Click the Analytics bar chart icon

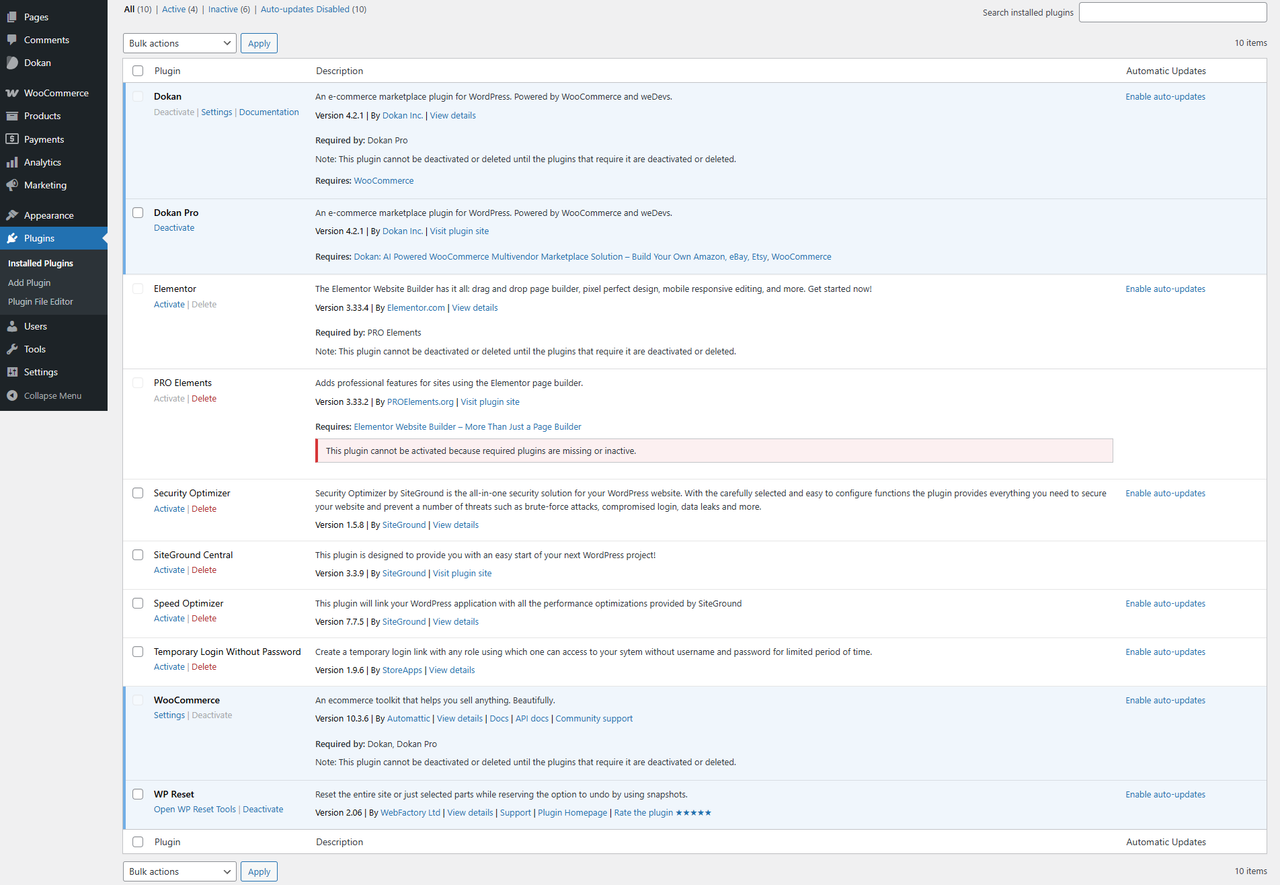(x=12, y=162)
